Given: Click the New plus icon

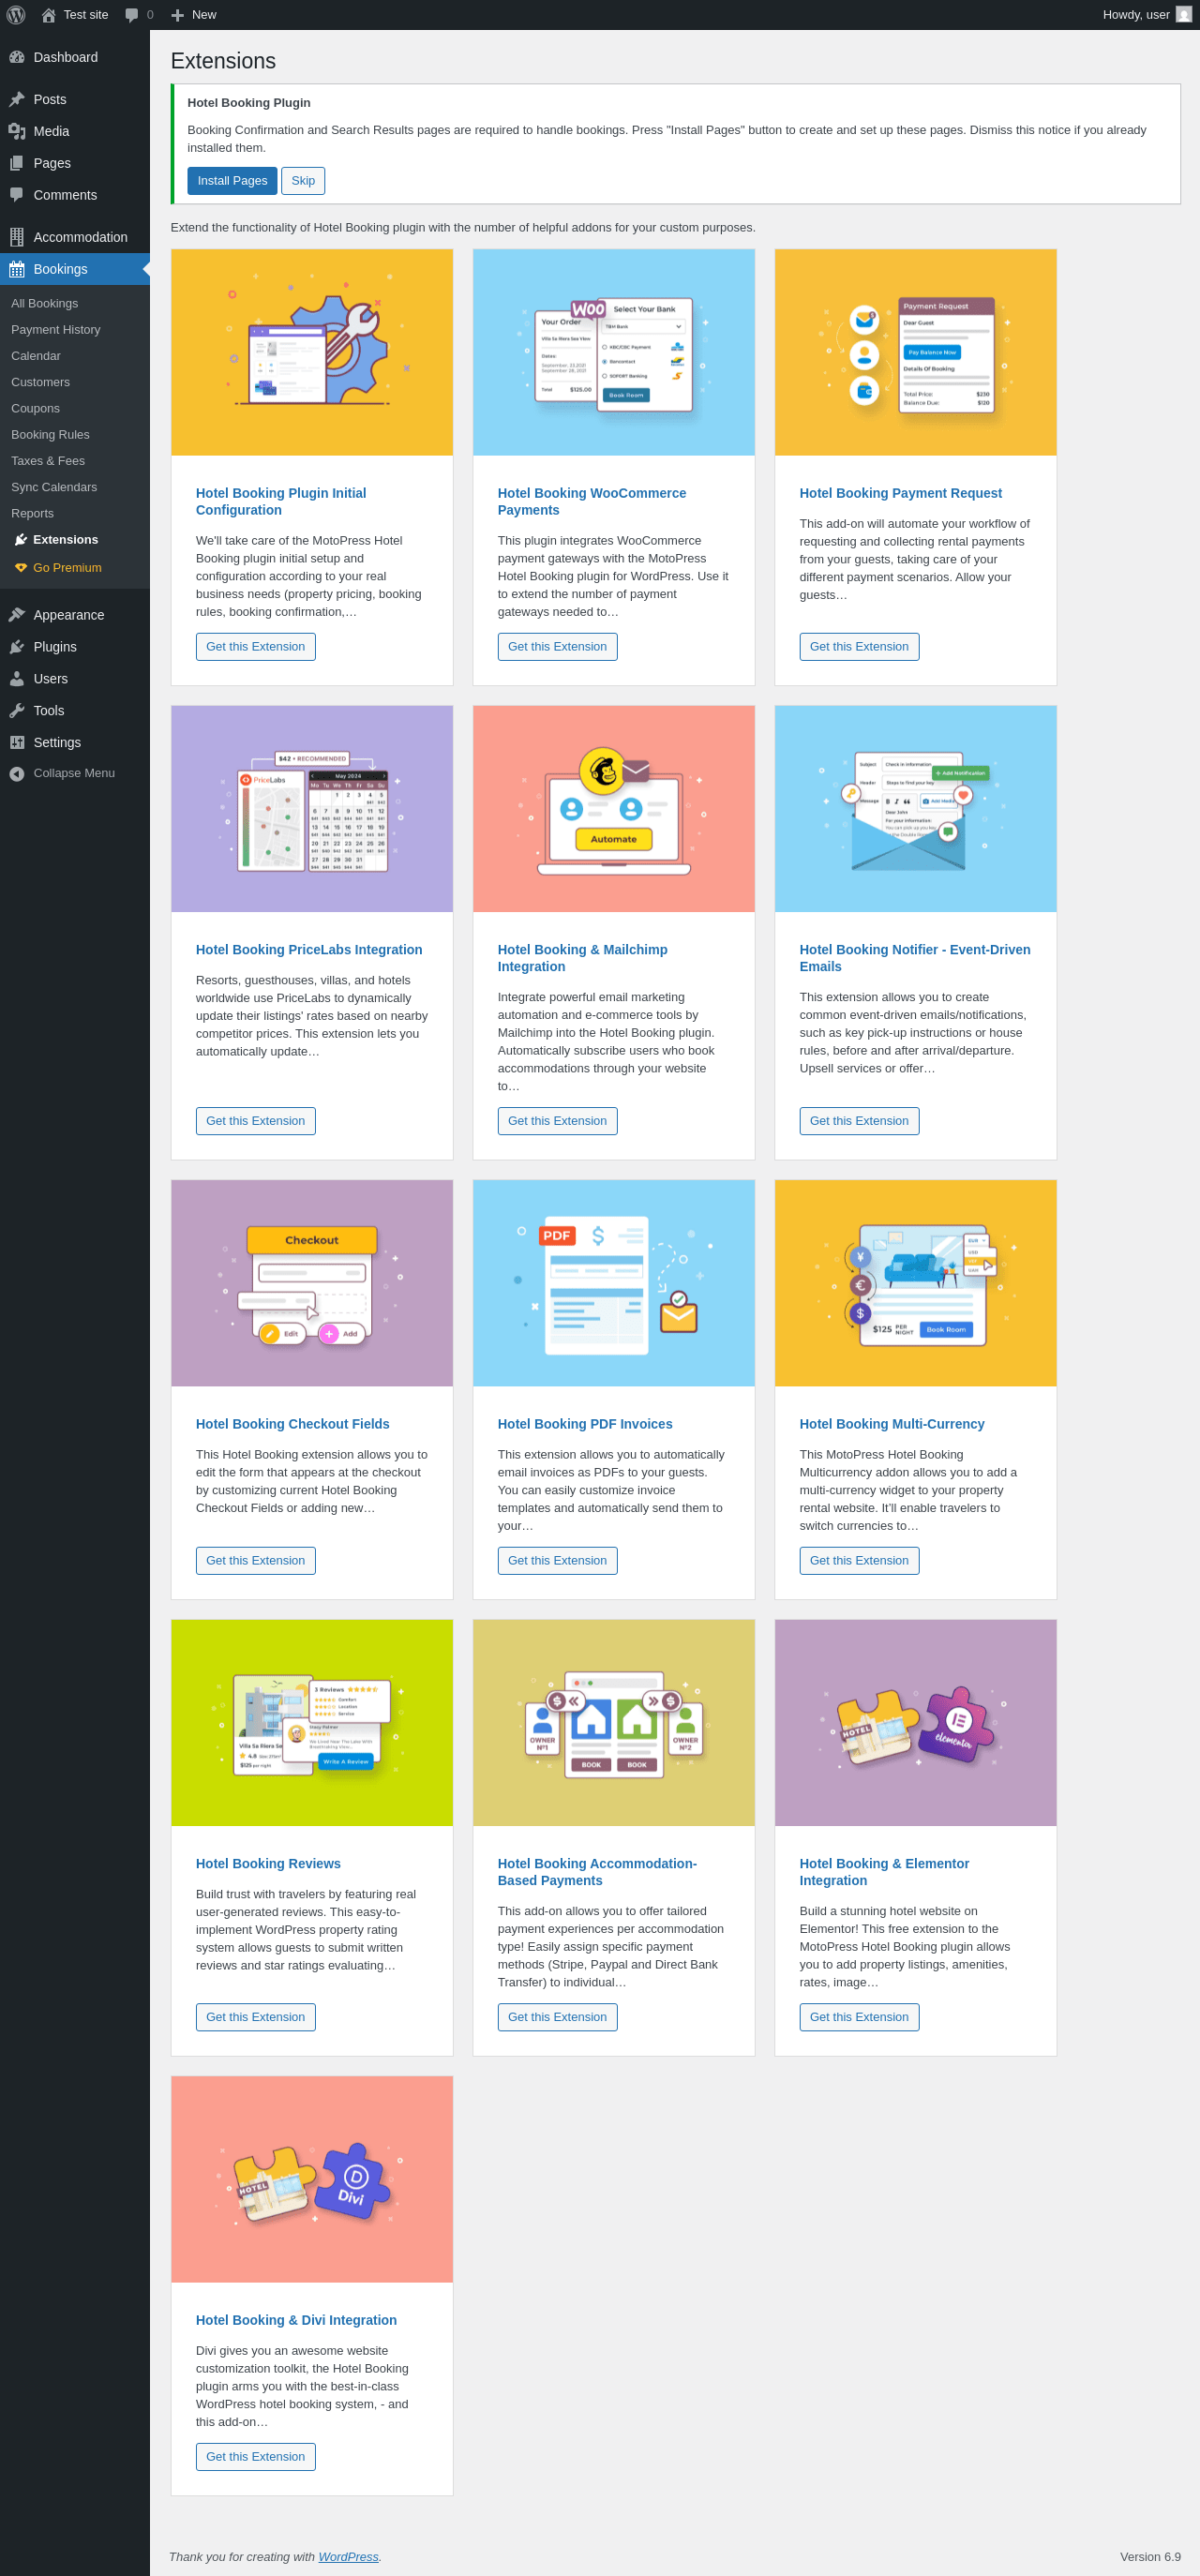Looking at the screenshot, I should pyautogui.click(x=177, y=15).
